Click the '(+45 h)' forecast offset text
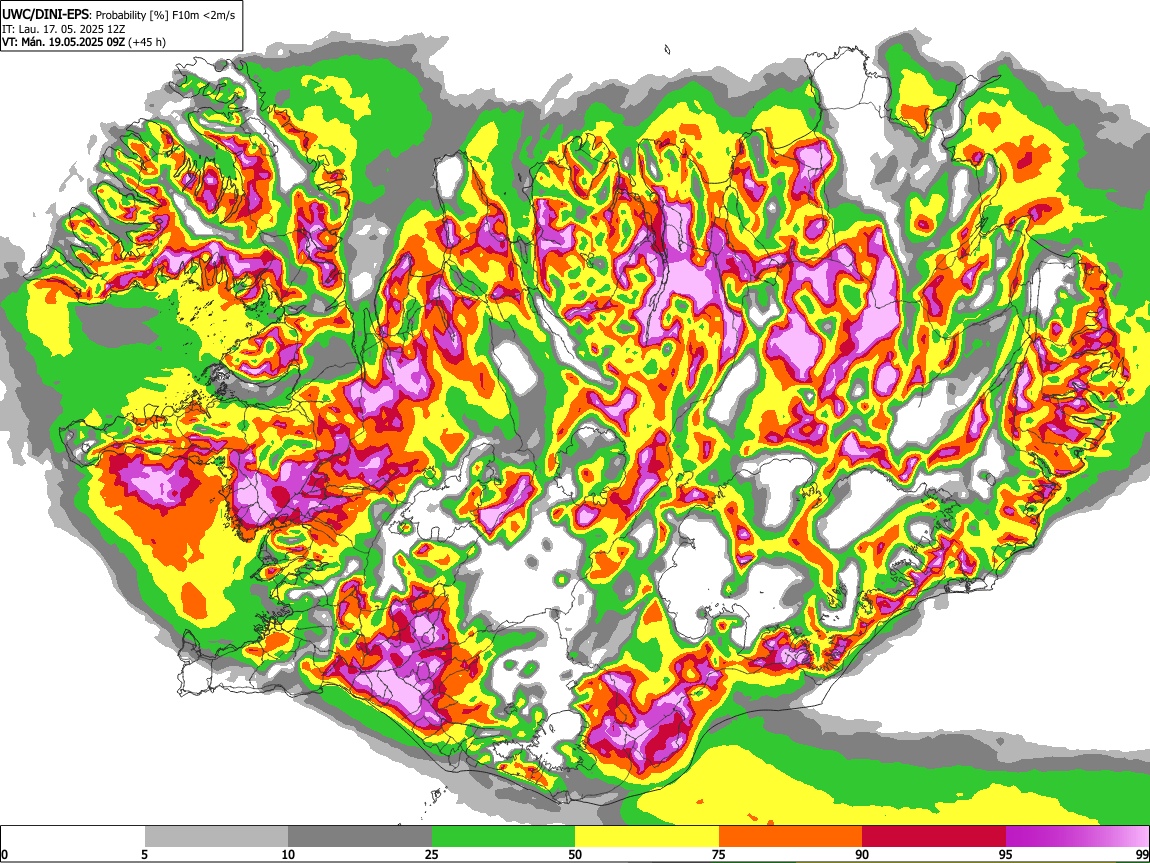This screenshot has height=863, width=1150. [147, 42]
